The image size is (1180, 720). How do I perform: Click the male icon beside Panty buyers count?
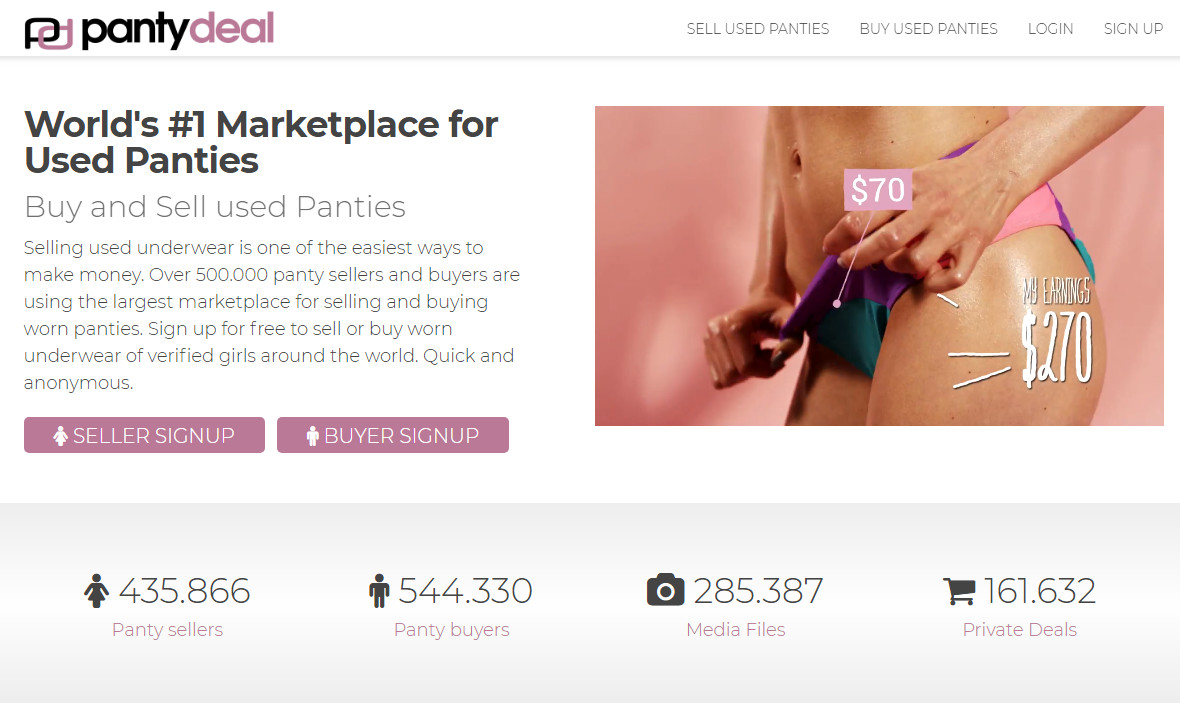tap(378, 591)
